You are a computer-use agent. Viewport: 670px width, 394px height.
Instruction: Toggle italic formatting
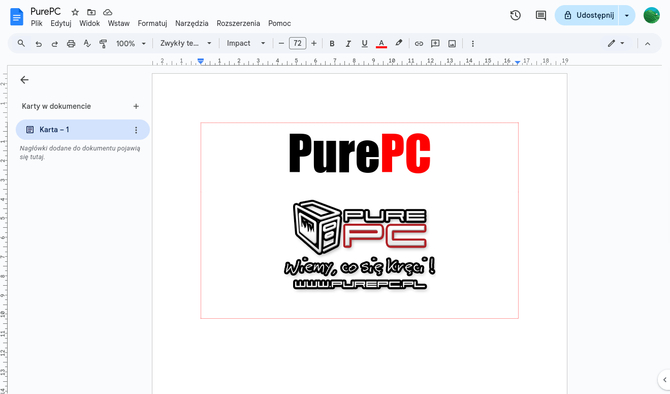[348, 44]
